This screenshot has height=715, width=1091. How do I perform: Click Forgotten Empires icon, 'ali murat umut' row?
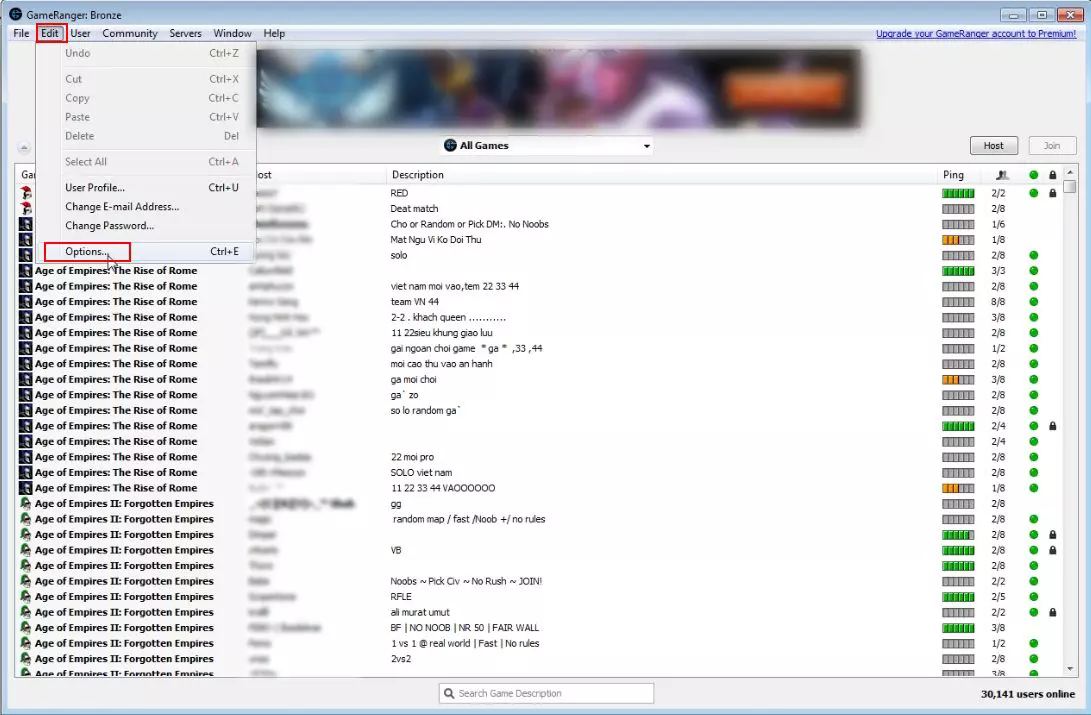(x=26, y=612)
